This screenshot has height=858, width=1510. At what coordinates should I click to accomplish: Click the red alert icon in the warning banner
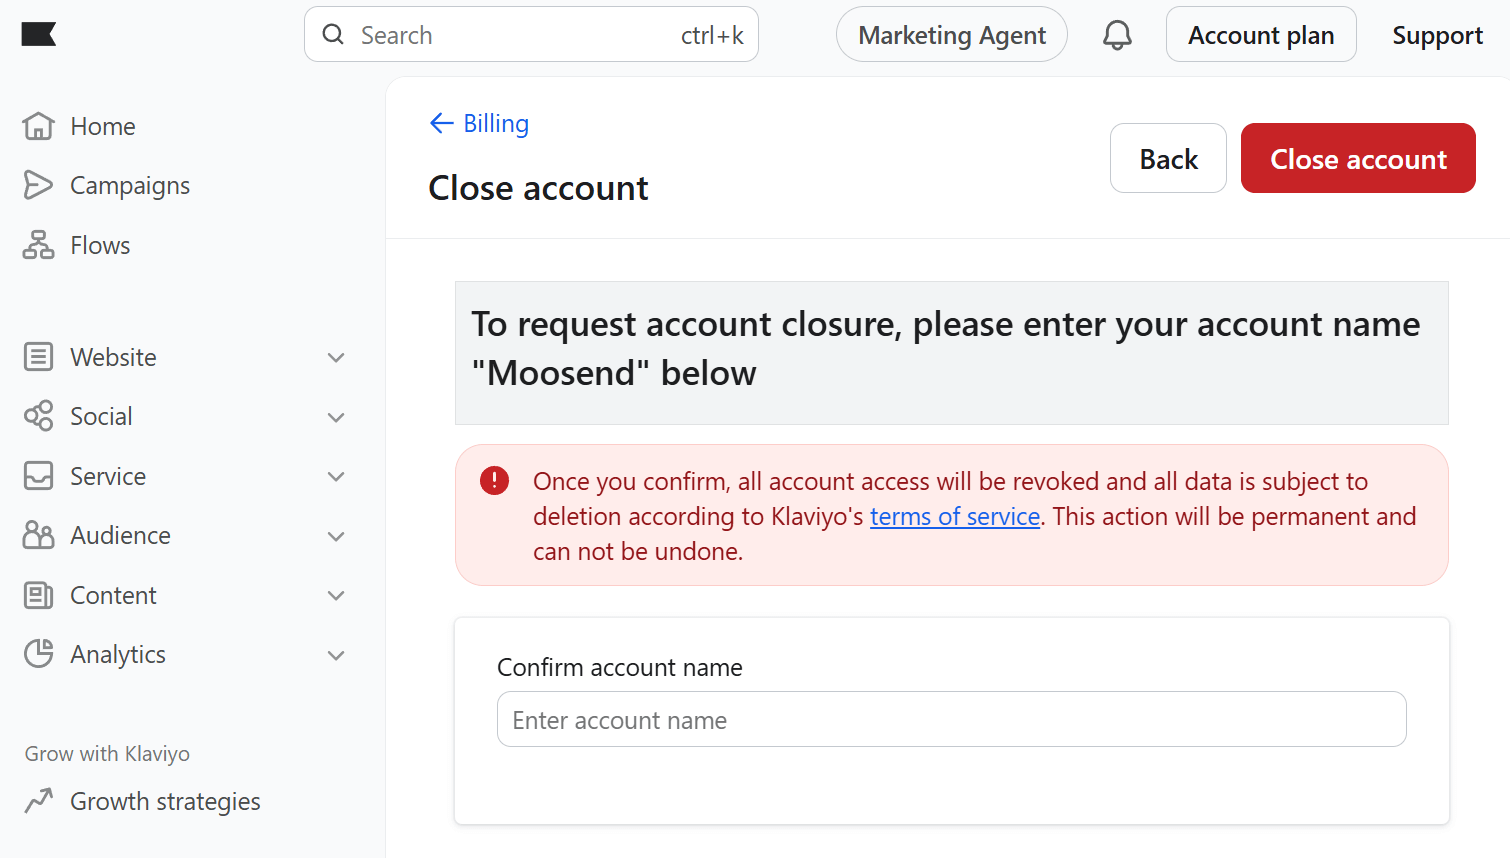pos(493,480)
